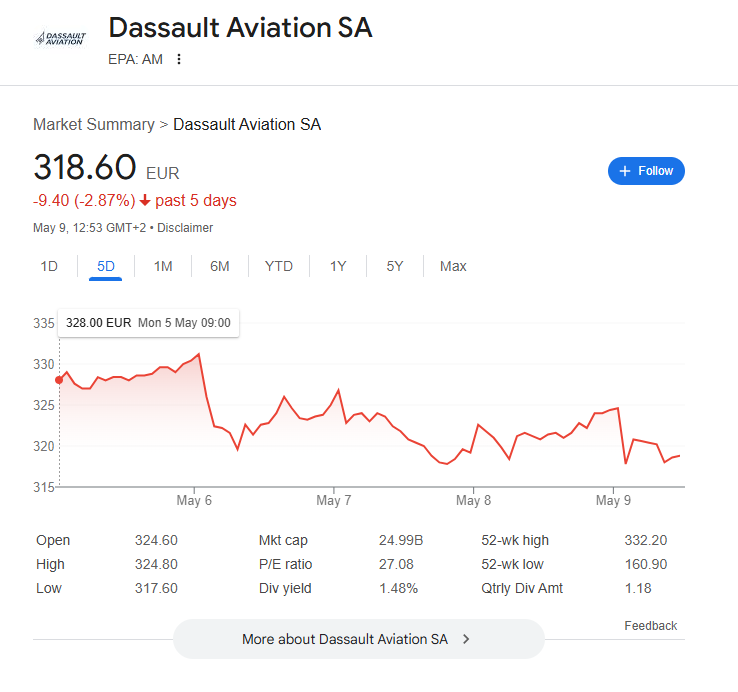Image resolution: width=738 pixels, height=692 pixels.
Task: Select the 5Y time range tab
Action: pos(395,266)
